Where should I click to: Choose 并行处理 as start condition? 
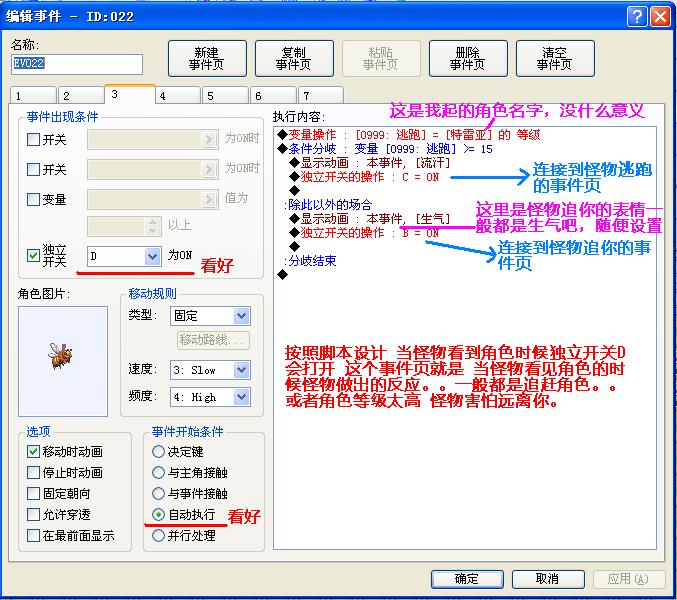tap(158, 535)
